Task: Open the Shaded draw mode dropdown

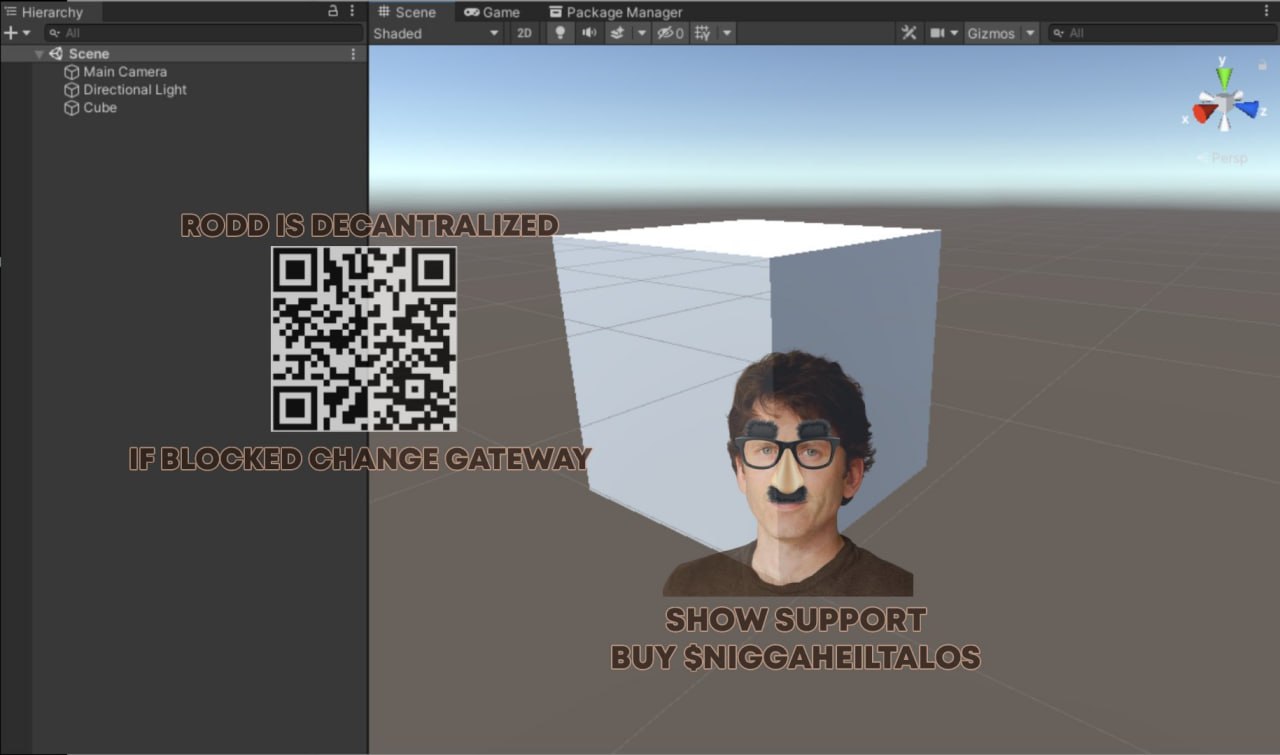Action: tap(436, 33)
